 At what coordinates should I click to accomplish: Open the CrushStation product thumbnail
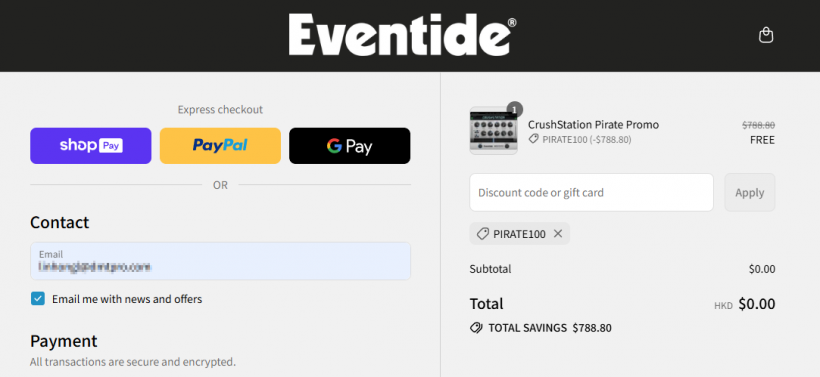[x=493, y=131]
